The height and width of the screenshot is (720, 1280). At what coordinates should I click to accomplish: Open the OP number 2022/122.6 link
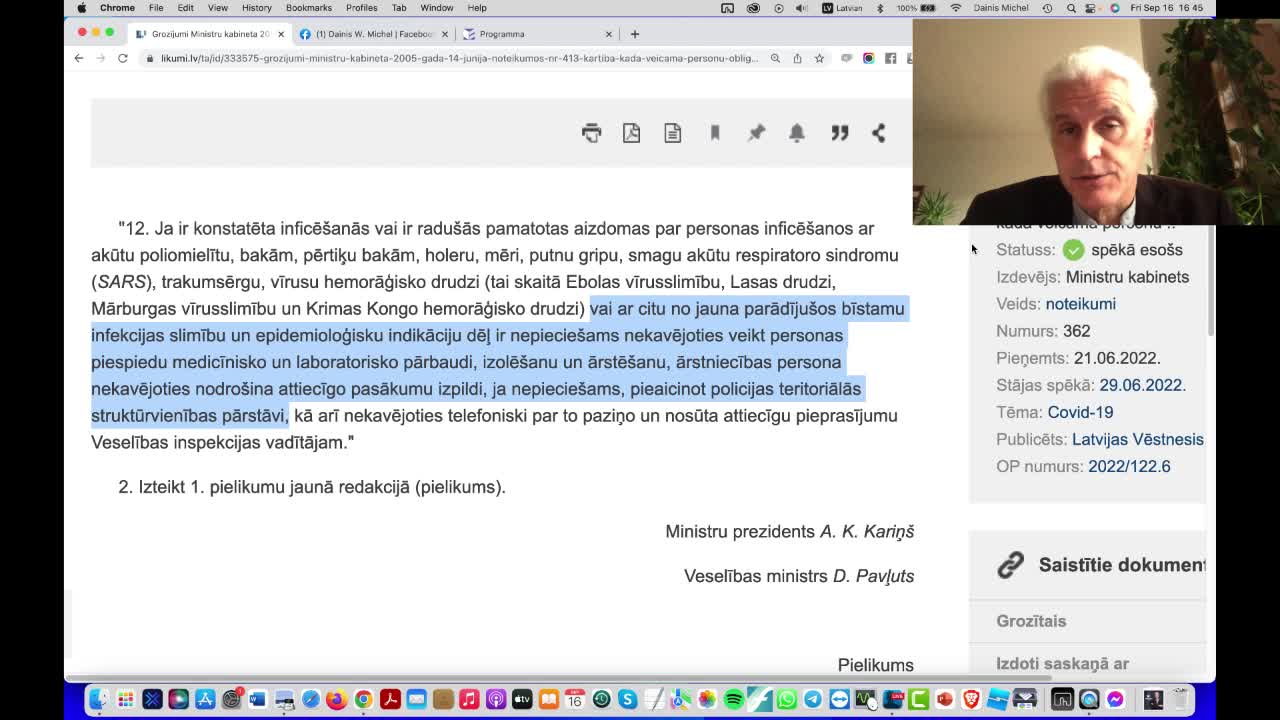coord(1129,466)
